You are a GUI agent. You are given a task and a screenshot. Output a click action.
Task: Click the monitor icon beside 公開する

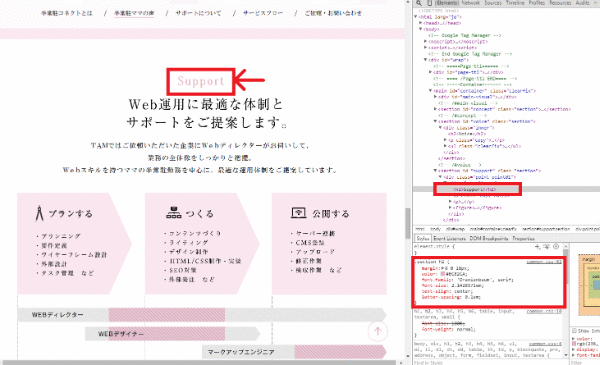pyautogui.click(x=298, y=213)
